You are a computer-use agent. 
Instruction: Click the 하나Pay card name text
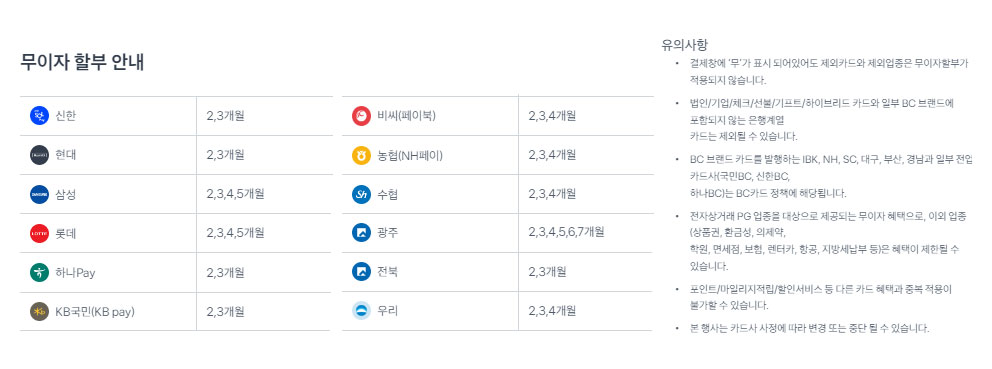[75, 273]
